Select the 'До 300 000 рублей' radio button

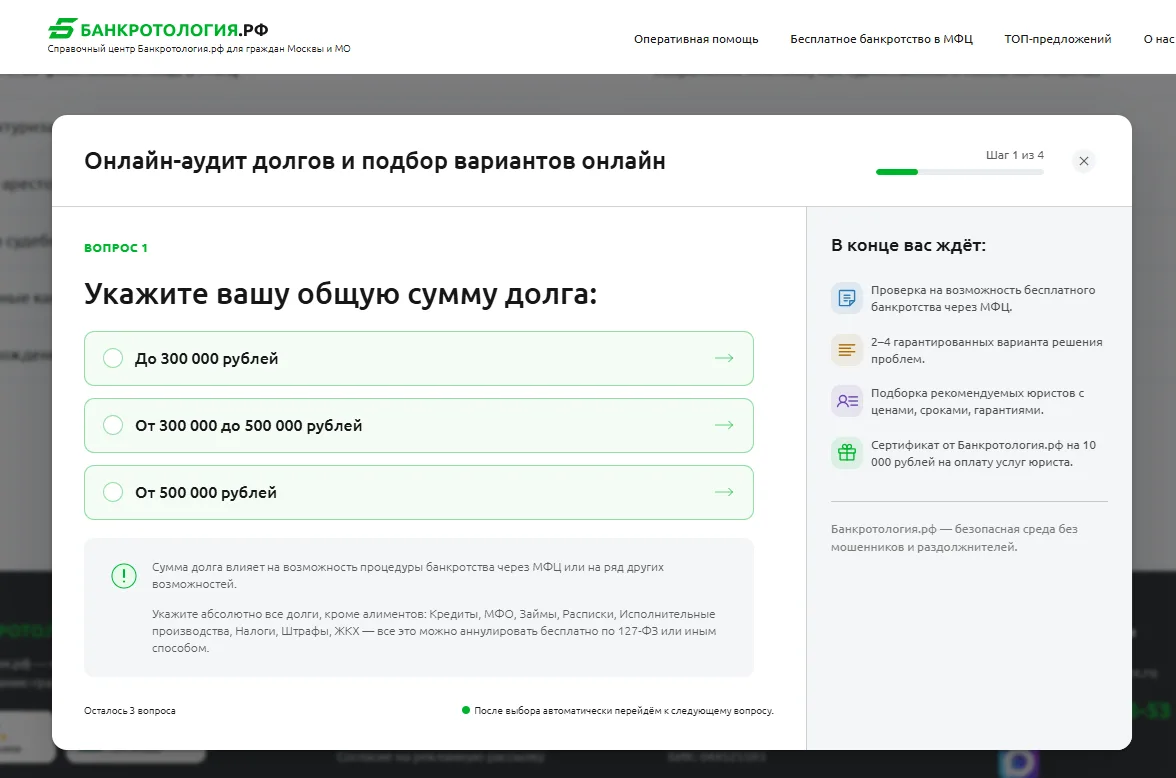tap(113, 359)
